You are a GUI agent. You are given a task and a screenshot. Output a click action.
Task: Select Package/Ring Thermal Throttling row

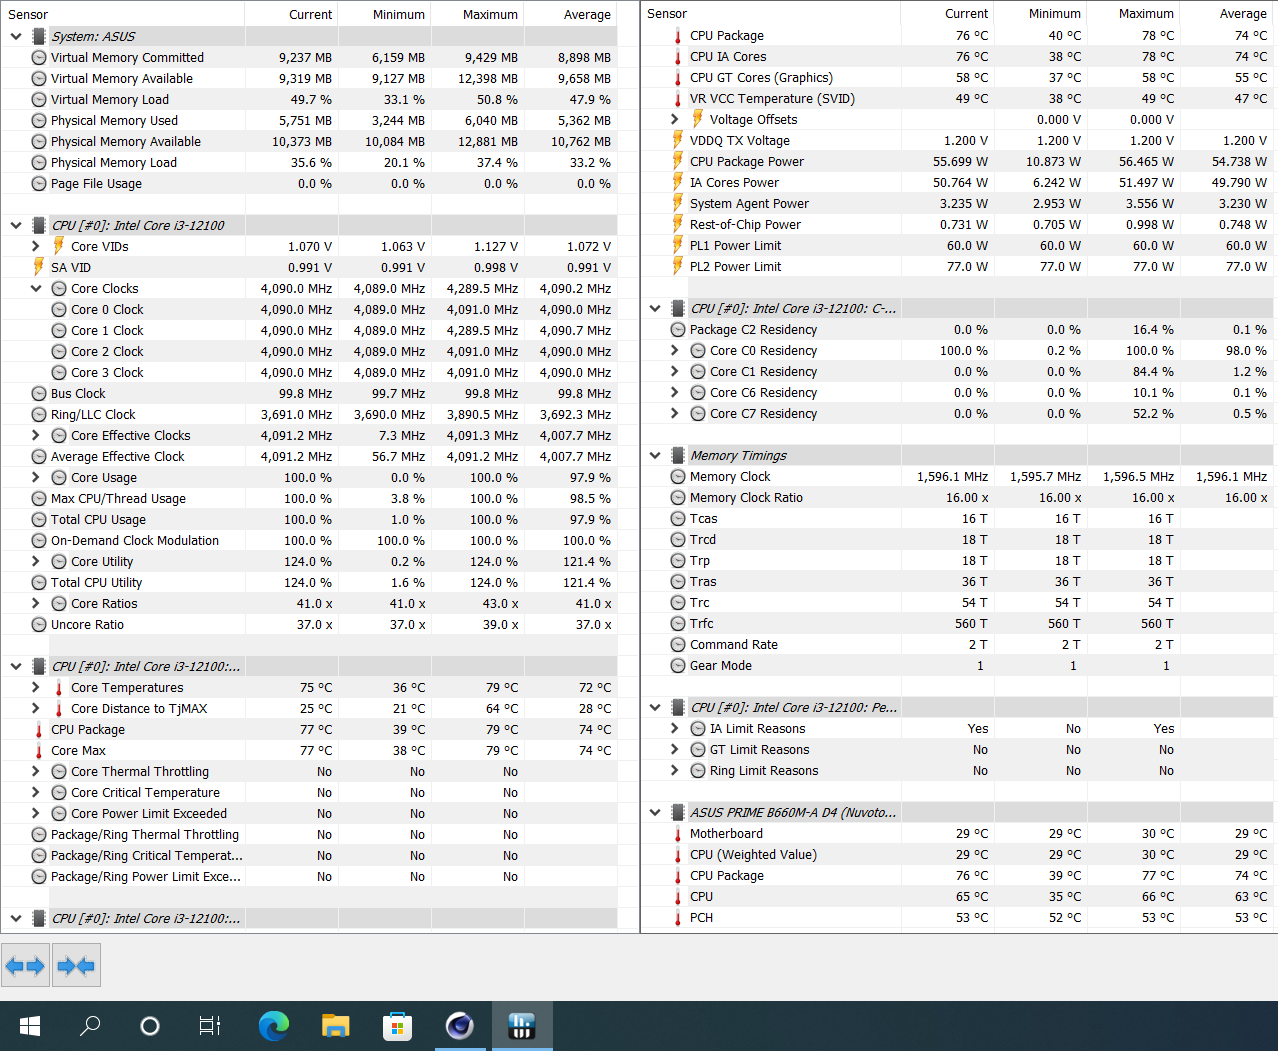click(x=309, y=834)
